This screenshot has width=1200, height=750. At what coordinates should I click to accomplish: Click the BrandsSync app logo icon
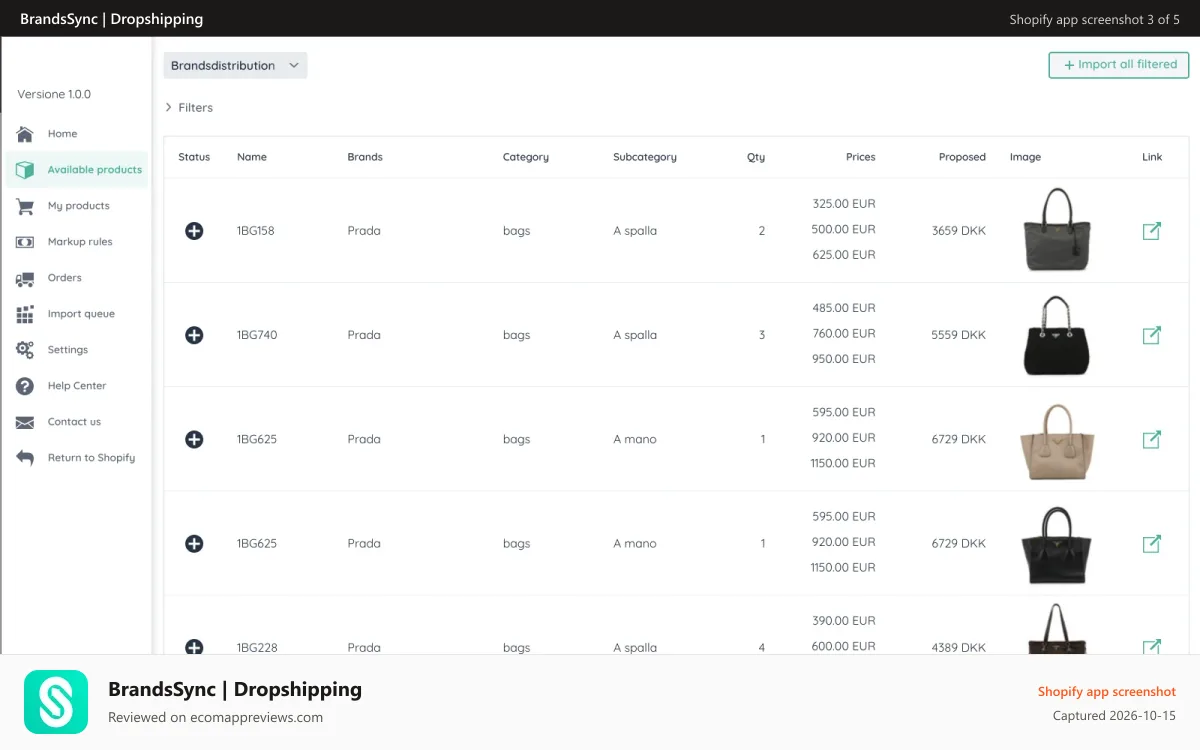coord(56,702)
